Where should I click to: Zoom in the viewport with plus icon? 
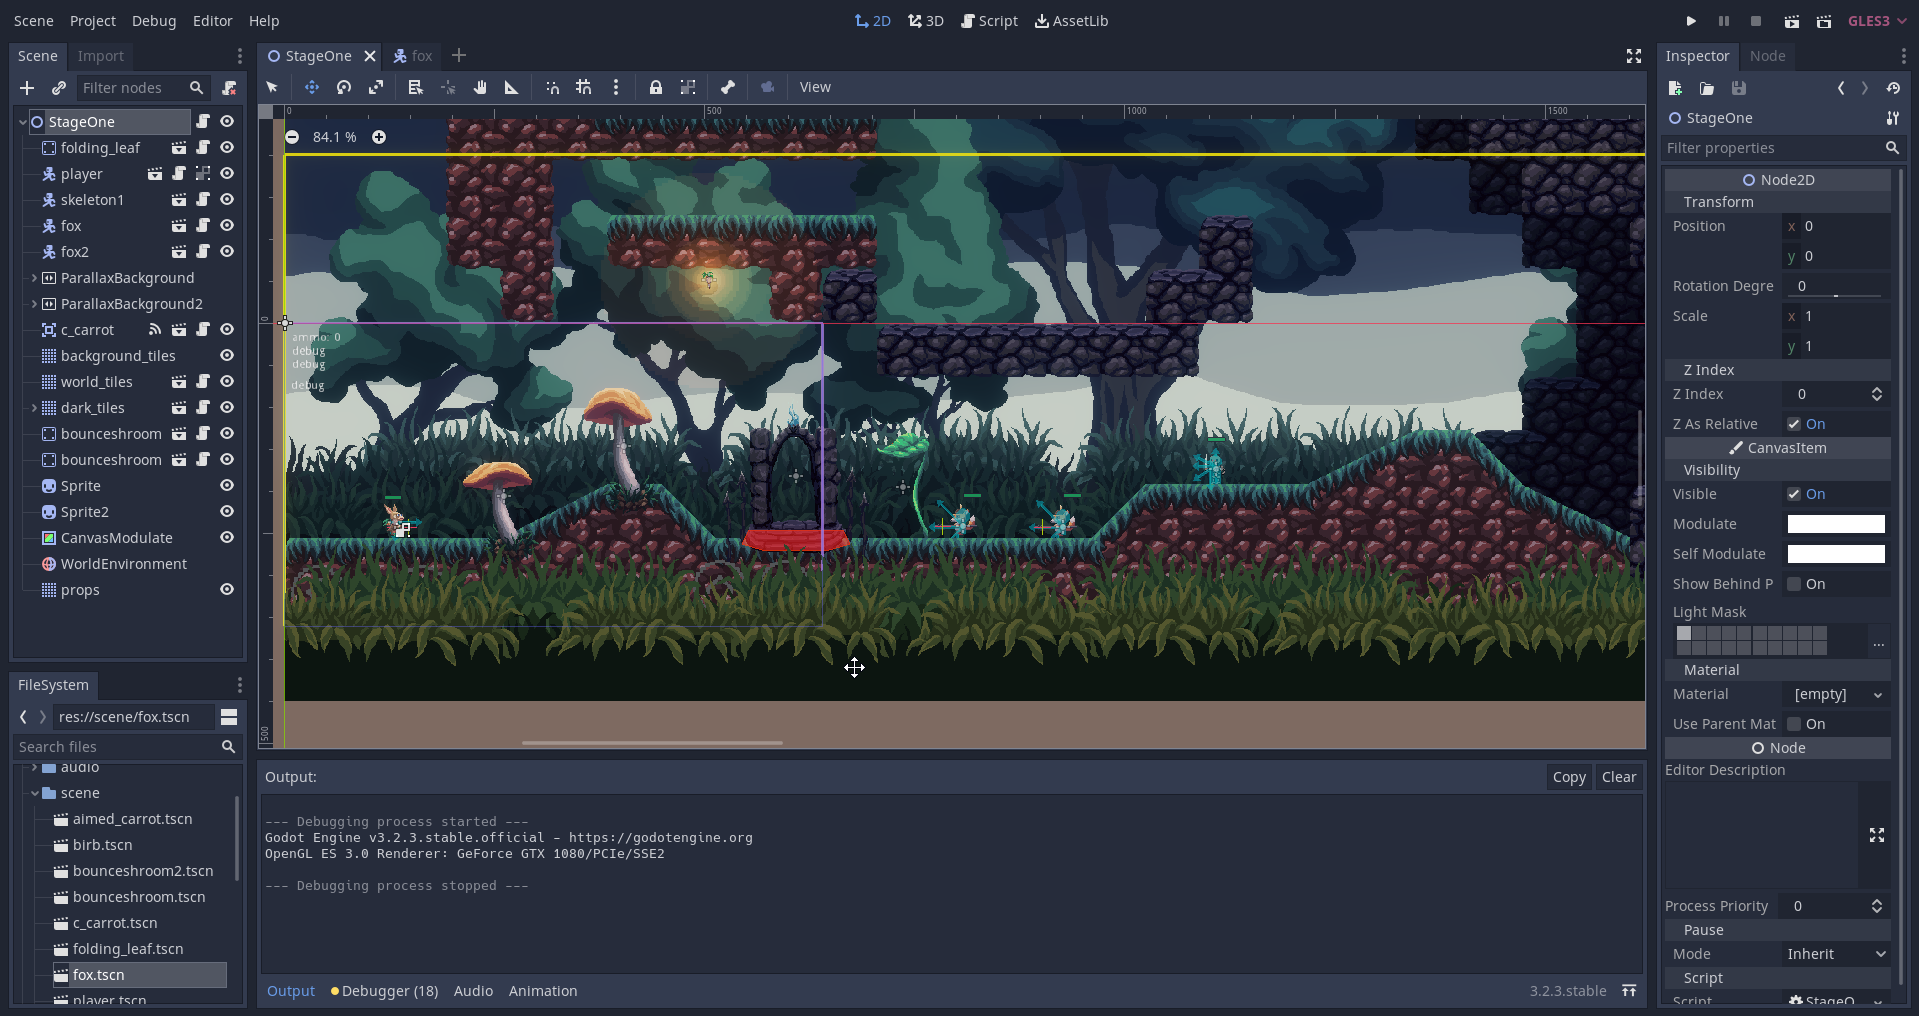379,137
